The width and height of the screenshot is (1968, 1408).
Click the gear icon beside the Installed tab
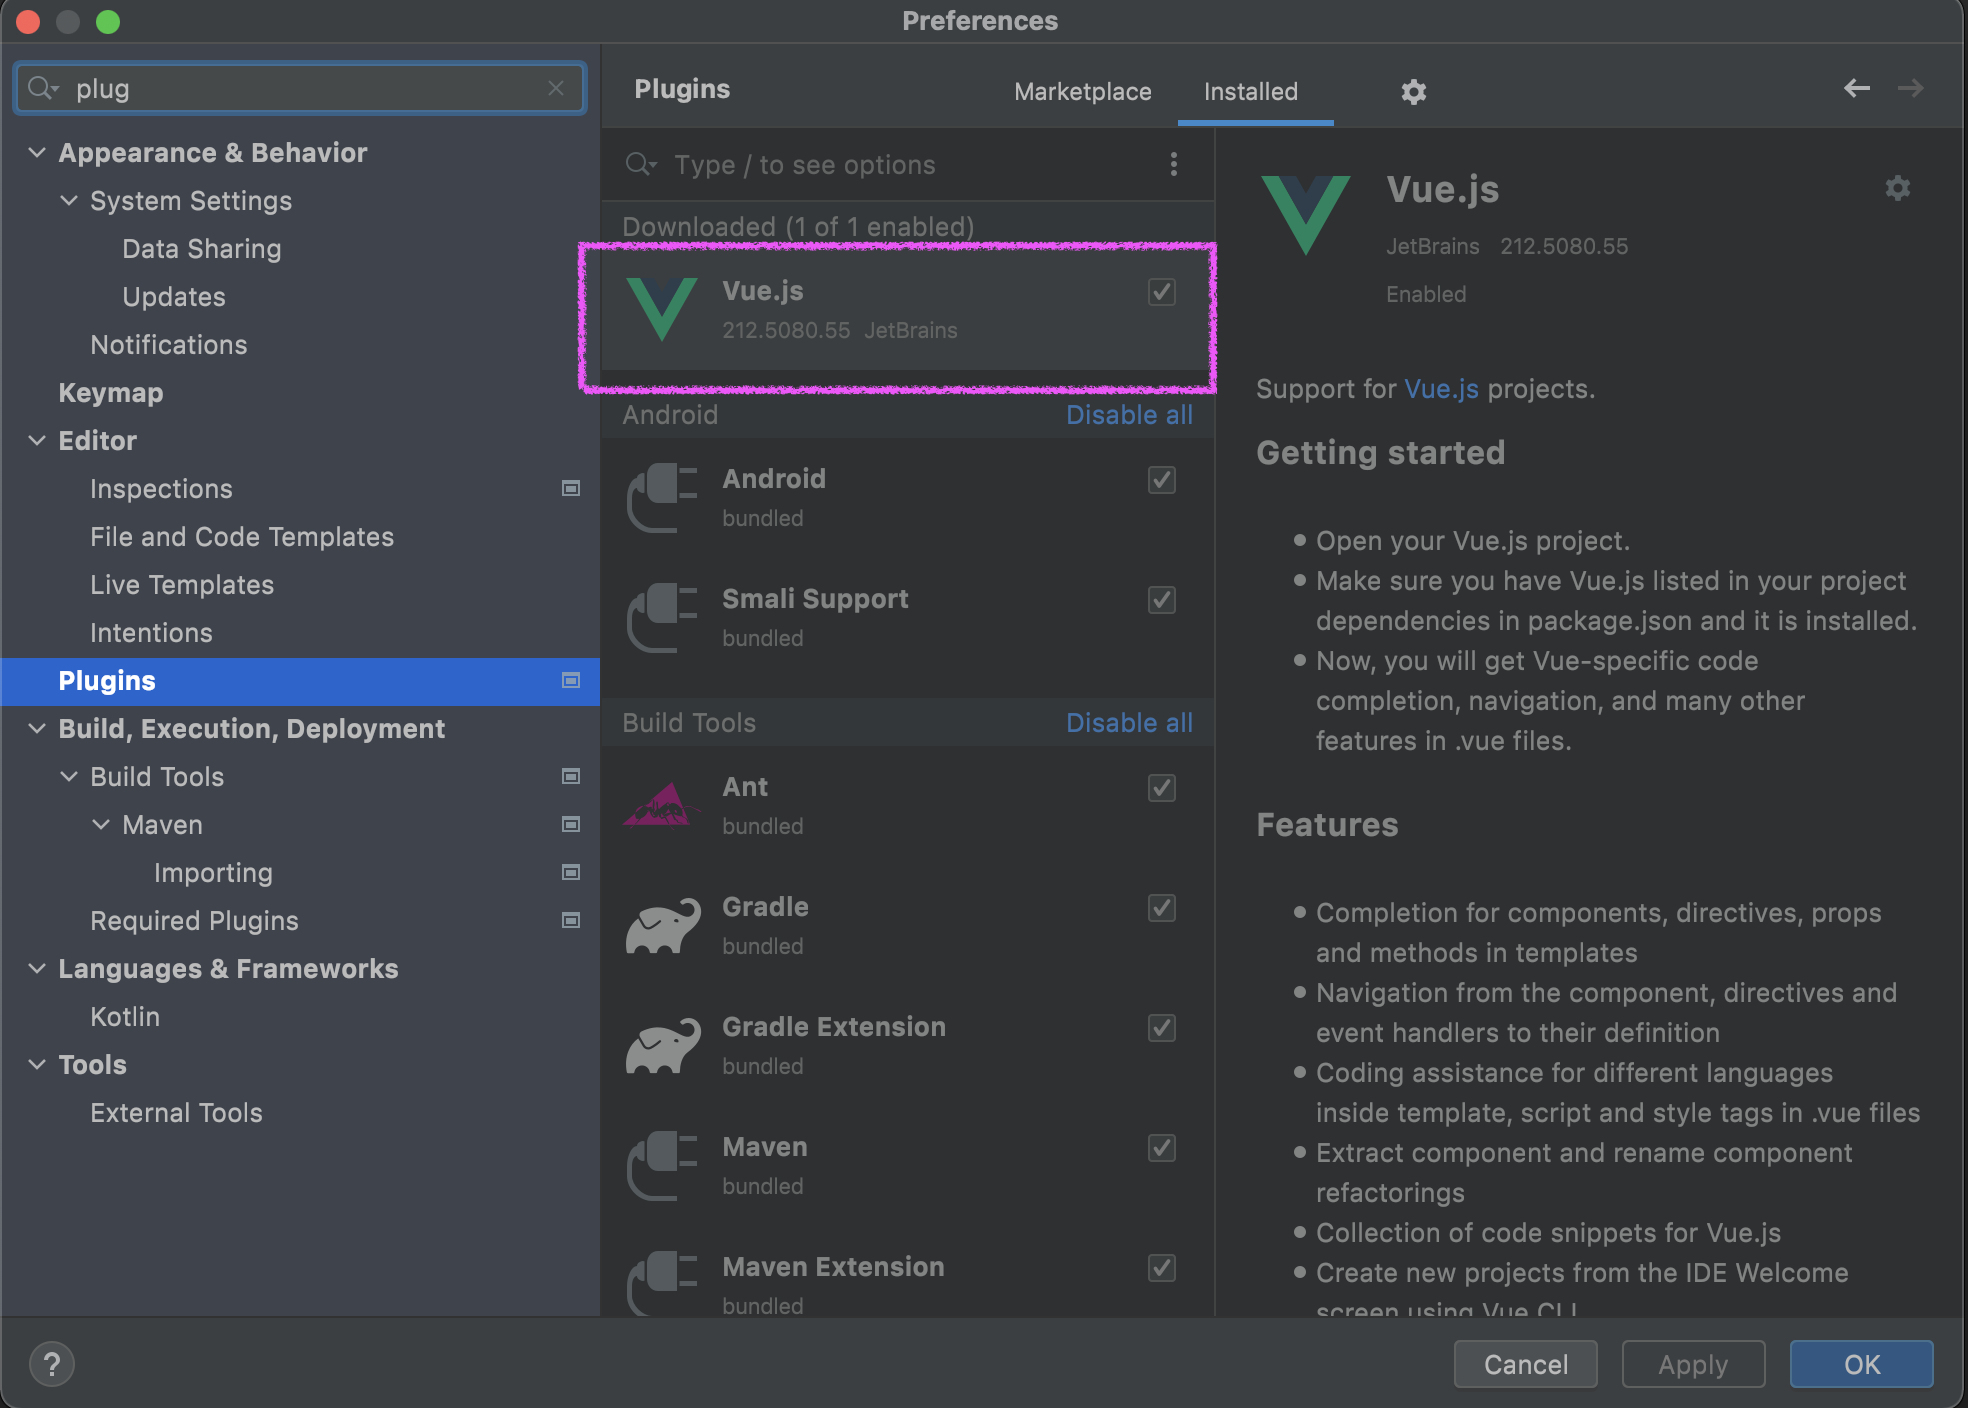1413,92
